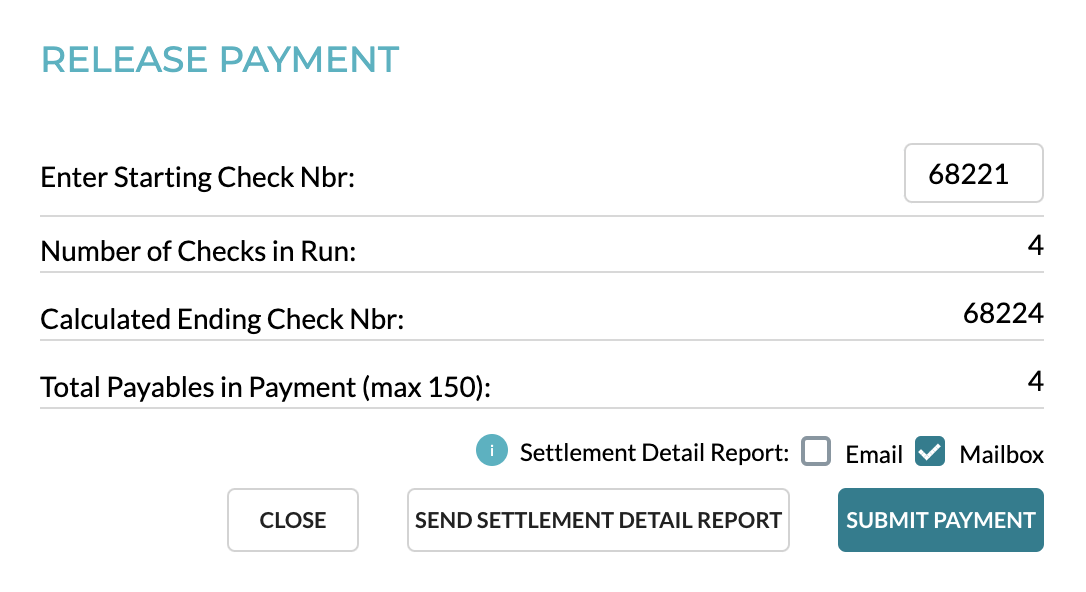Viewport: 1086px width, 592px height.
Task: Click the starting check number input field
Action: [x=973, y=173]
